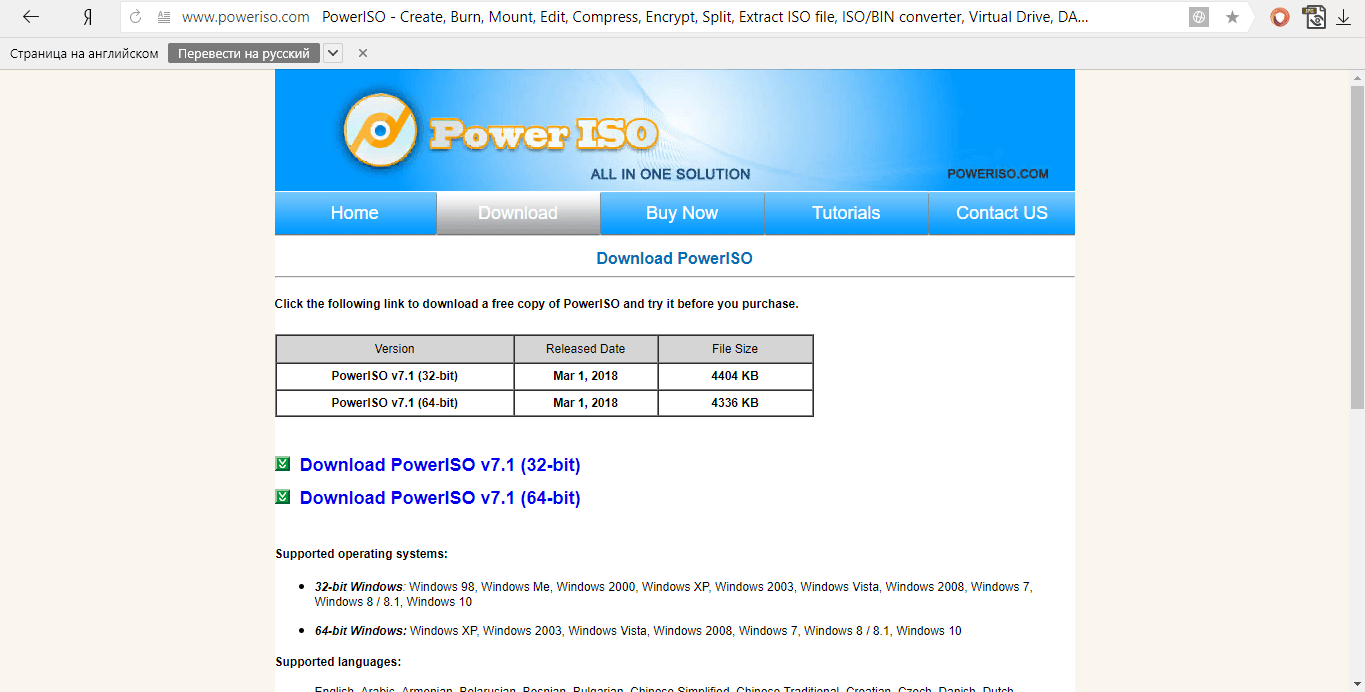1365x692 pixels.
Task: Open the red shield protection icon
Action: point(1280,17)
